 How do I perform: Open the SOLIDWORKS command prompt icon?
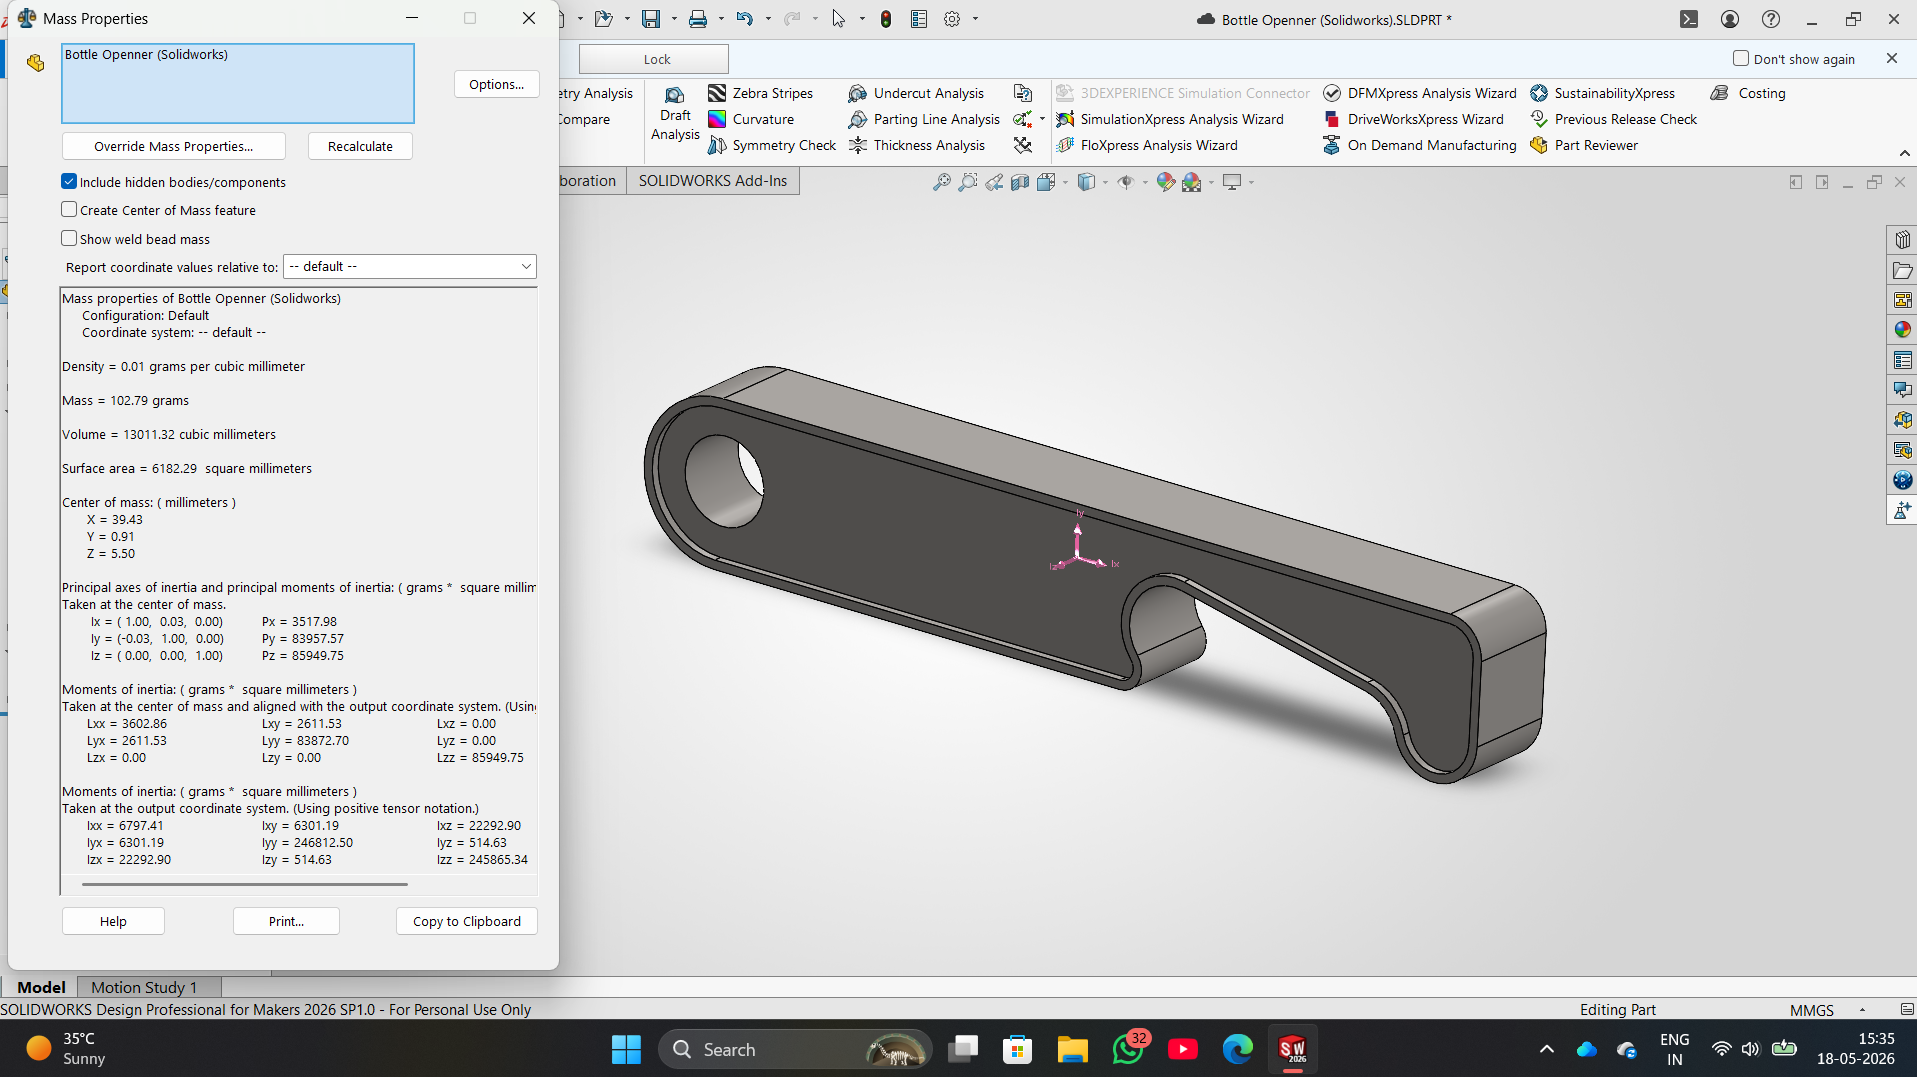[1689, 19]
